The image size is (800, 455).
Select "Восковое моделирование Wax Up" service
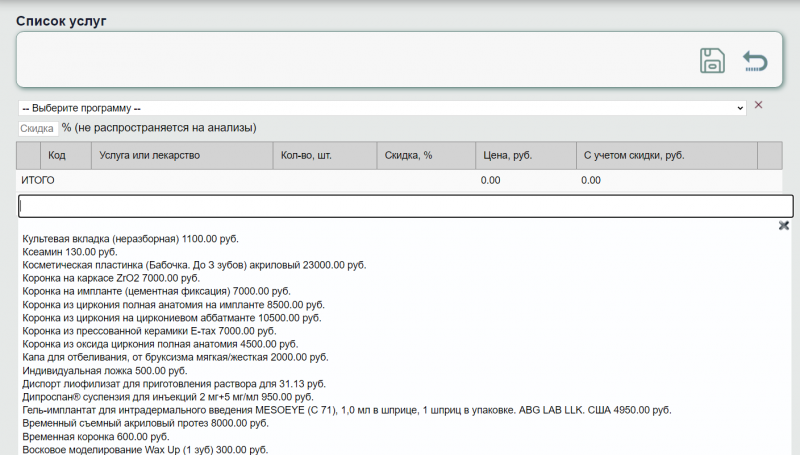point(145,450)
